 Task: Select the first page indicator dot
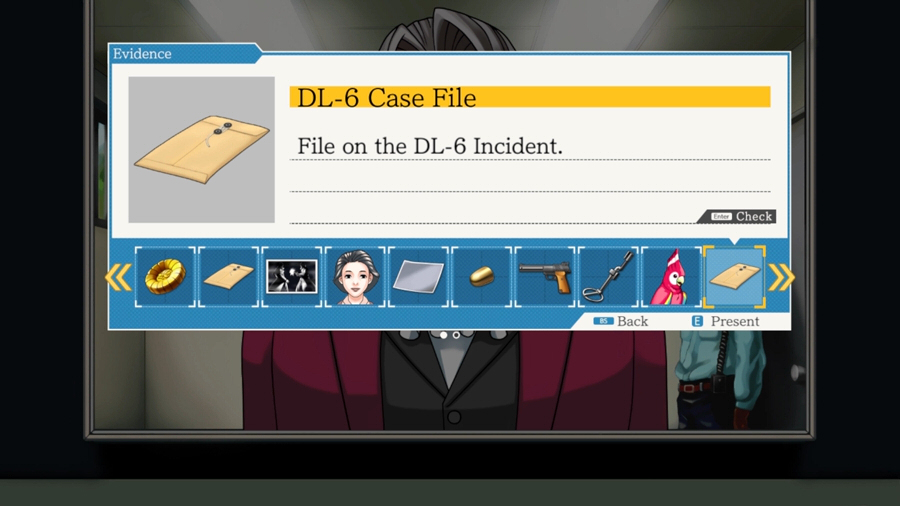click(x=443, y=335)
